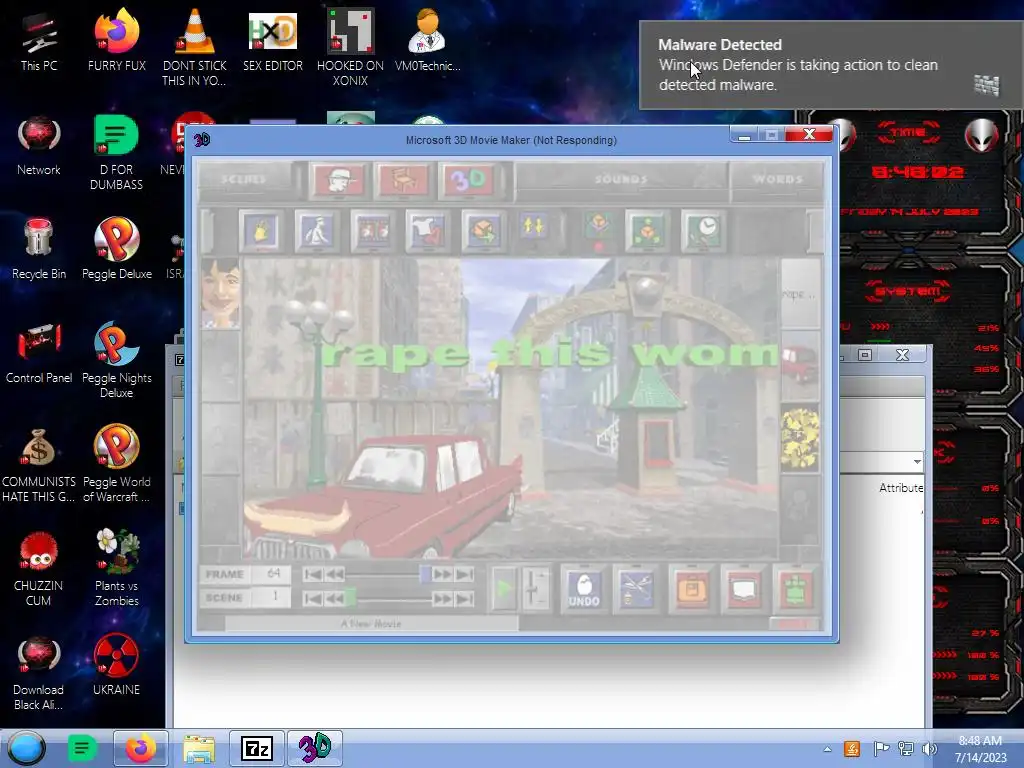Click the frame slider blue handle

click(425, 574)
